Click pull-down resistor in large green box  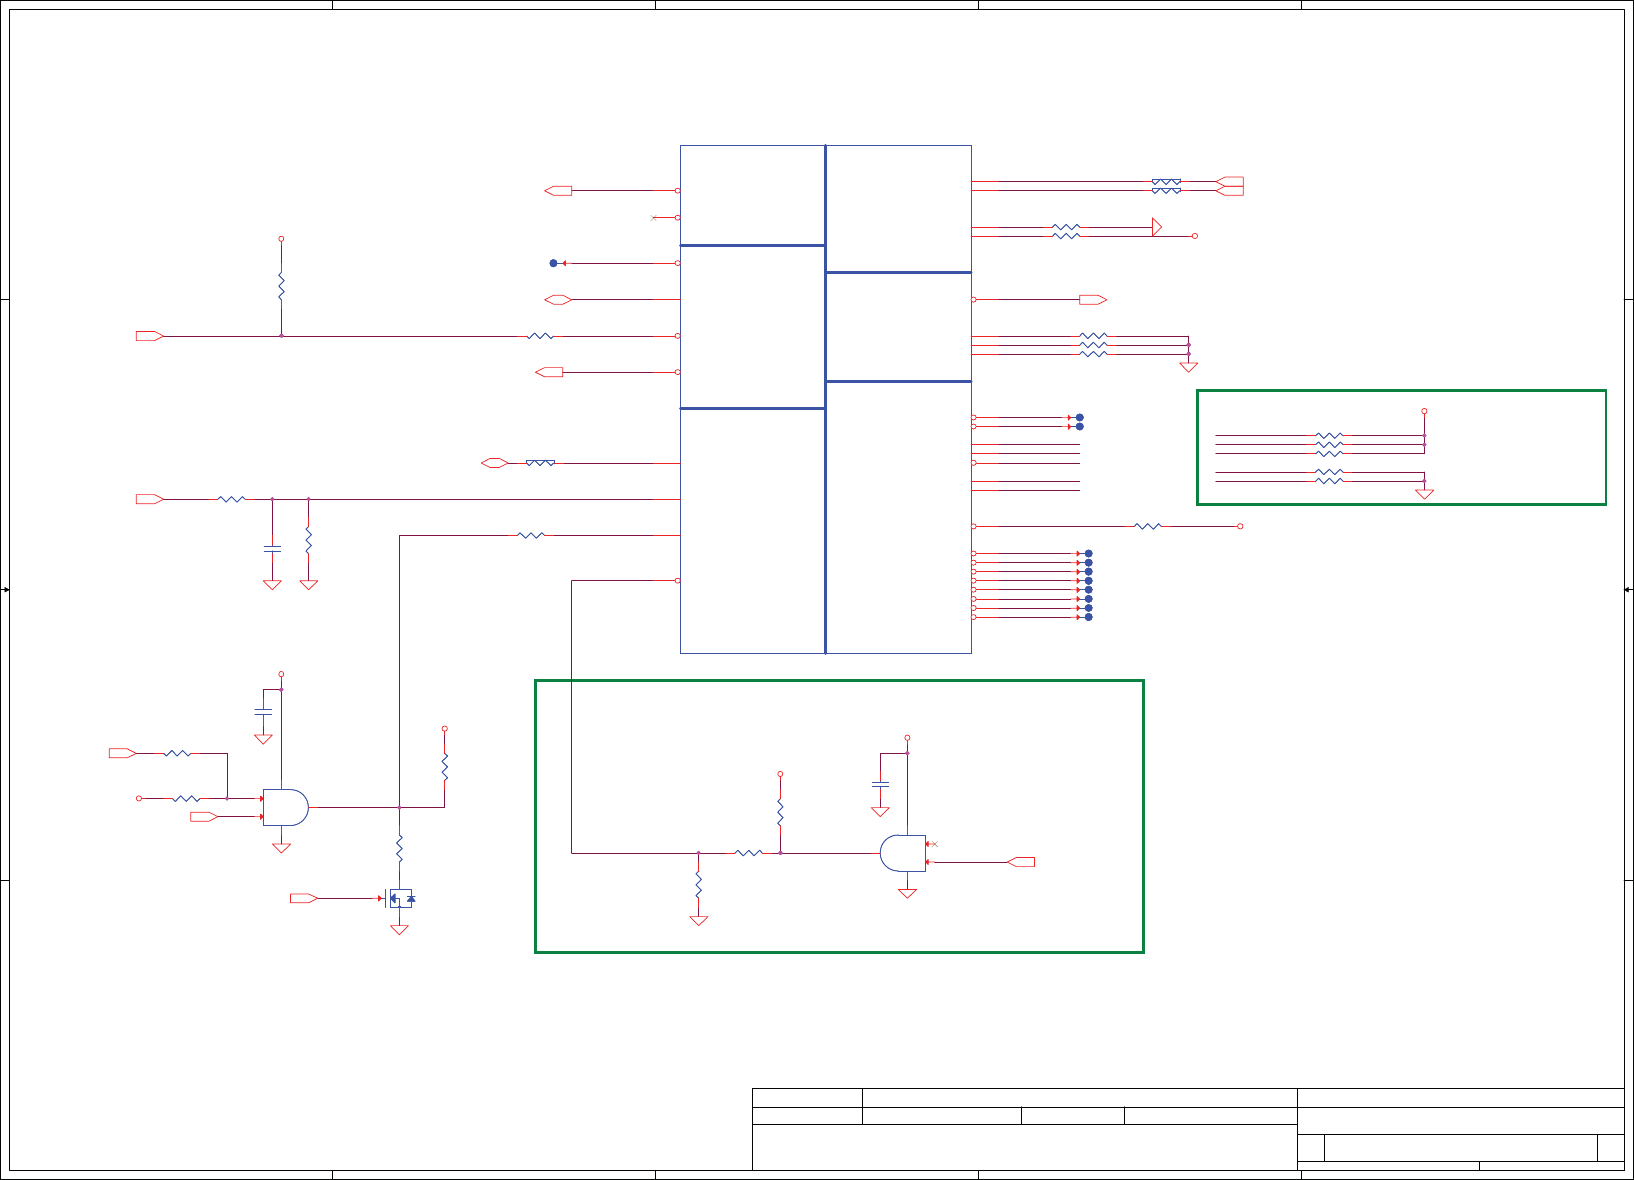698,885
